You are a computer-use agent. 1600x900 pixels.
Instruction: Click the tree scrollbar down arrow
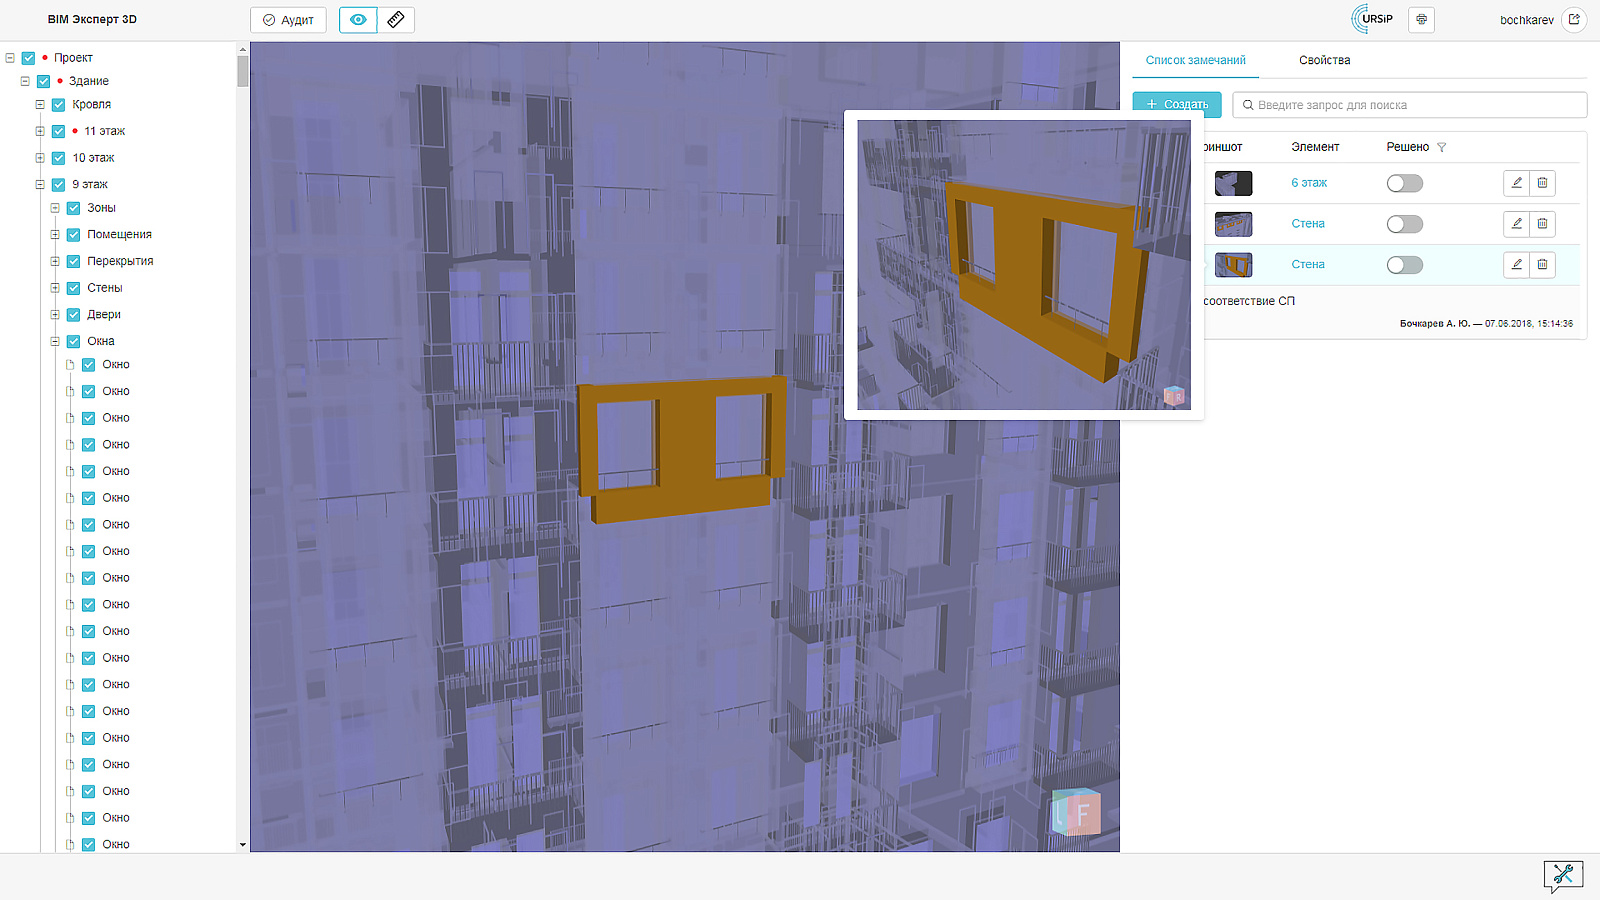pos(242,845)
